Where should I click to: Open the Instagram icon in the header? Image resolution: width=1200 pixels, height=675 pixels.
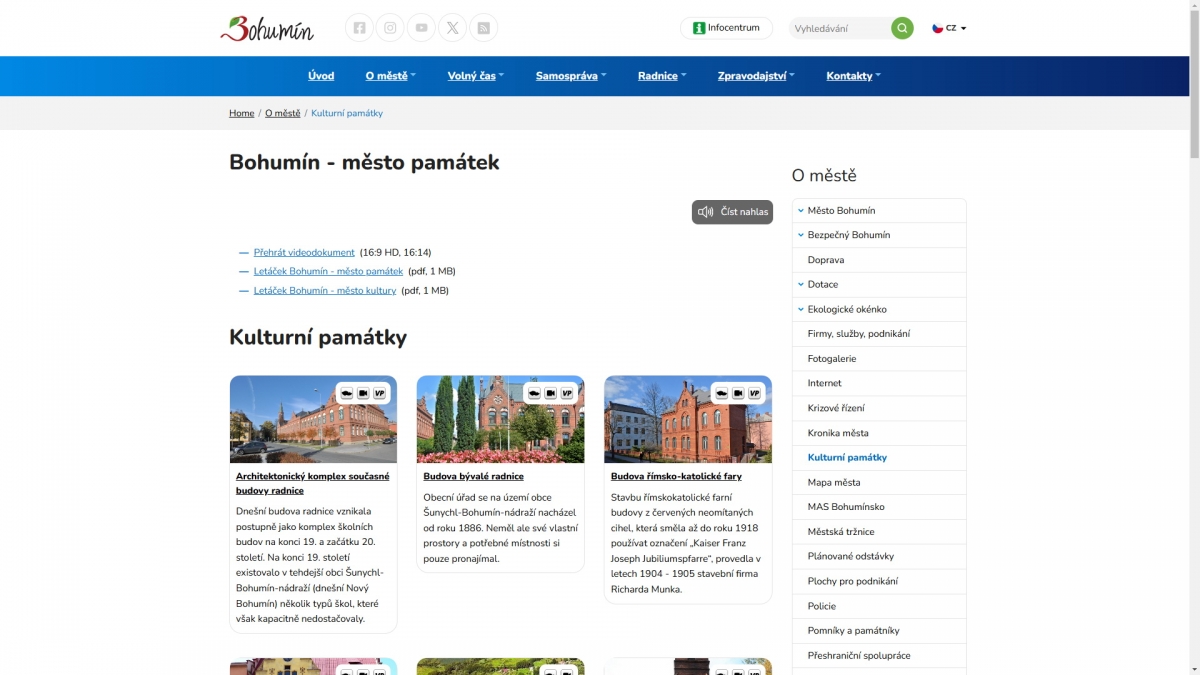[390, 28]
